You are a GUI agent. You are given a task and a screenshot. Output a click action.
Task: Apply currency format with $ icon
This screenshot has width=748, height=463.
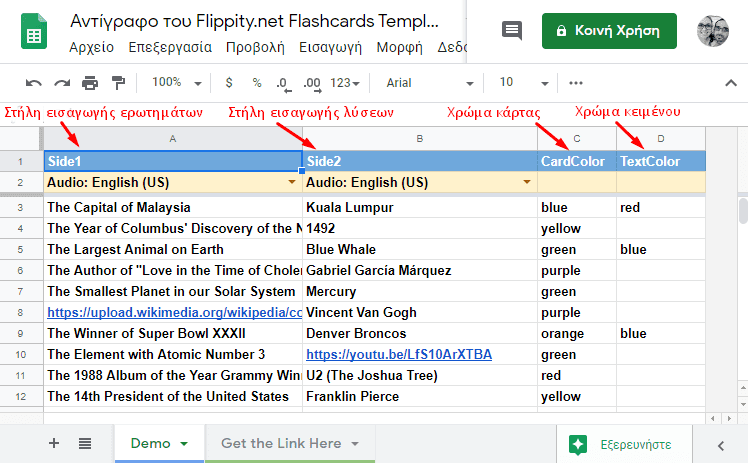pyautogui.click(x=229, y=83)
